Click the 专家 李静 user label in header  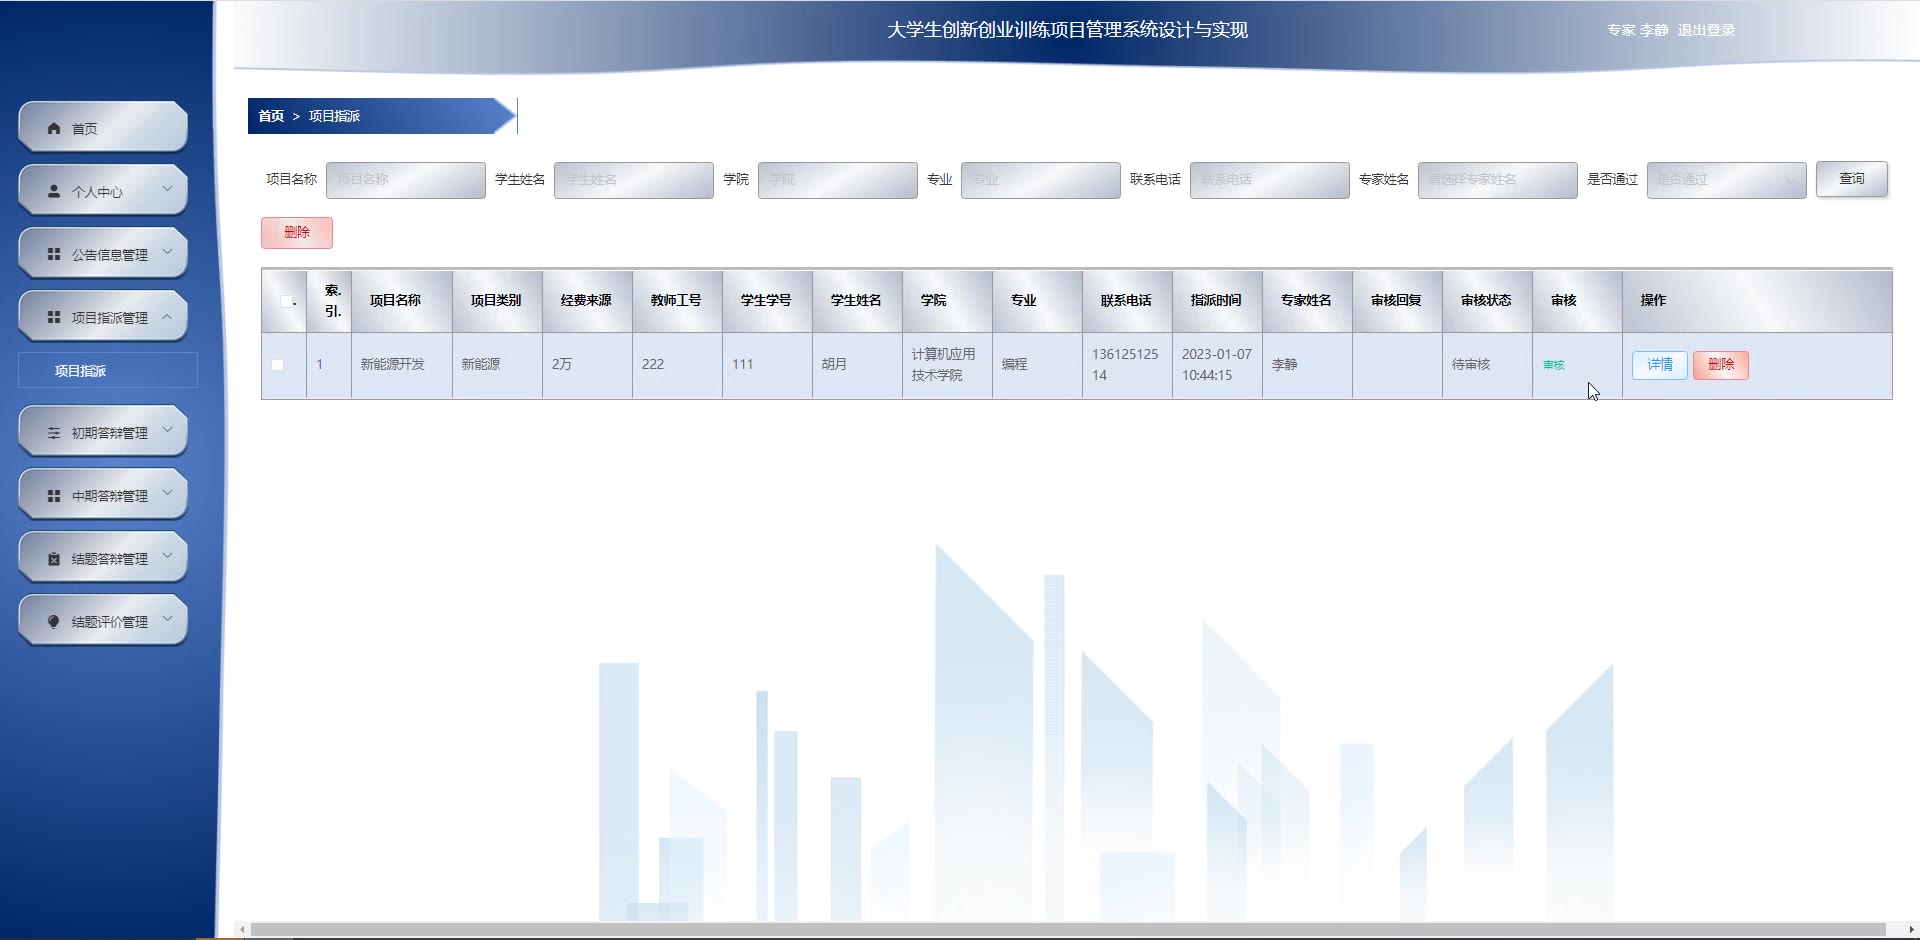click(x=1637, y=30)
